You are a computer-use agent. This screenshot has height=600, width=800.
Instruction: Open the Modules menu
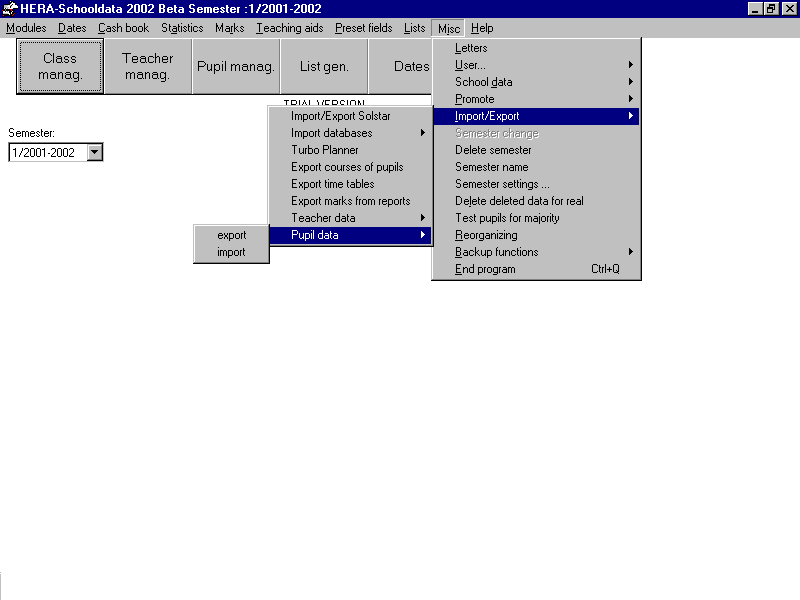point(26,28)
